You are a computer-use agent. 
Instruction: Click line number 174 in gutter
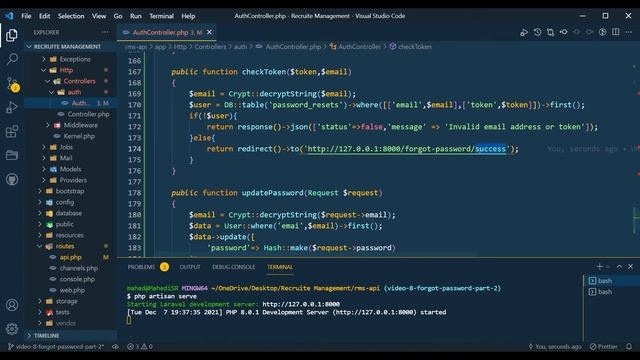point(134,149)
